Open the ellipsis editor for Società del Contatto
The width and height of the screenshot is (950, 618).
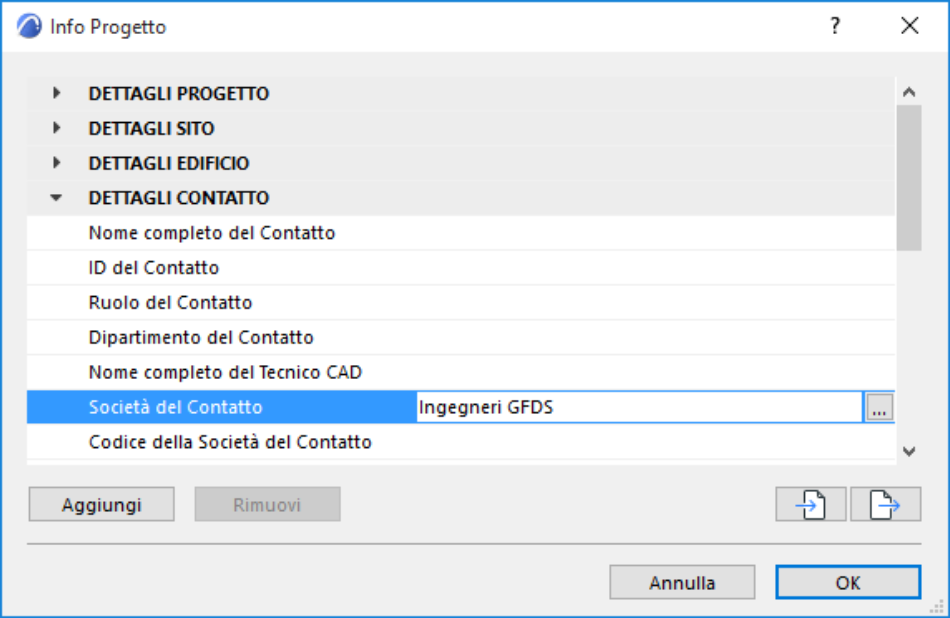point(878,406)
